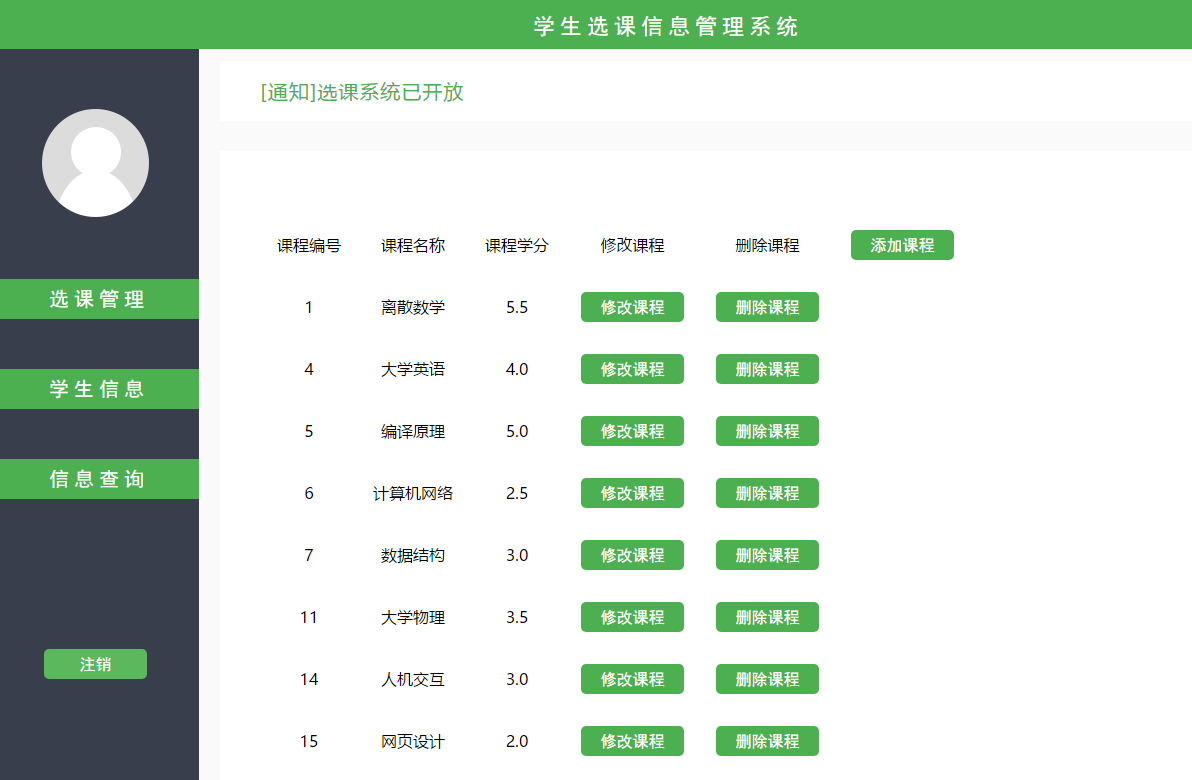The height and width of the screenshot is (780, 1192).
Task: Select the course name 大学物理
Action: (x=413, y=617)
